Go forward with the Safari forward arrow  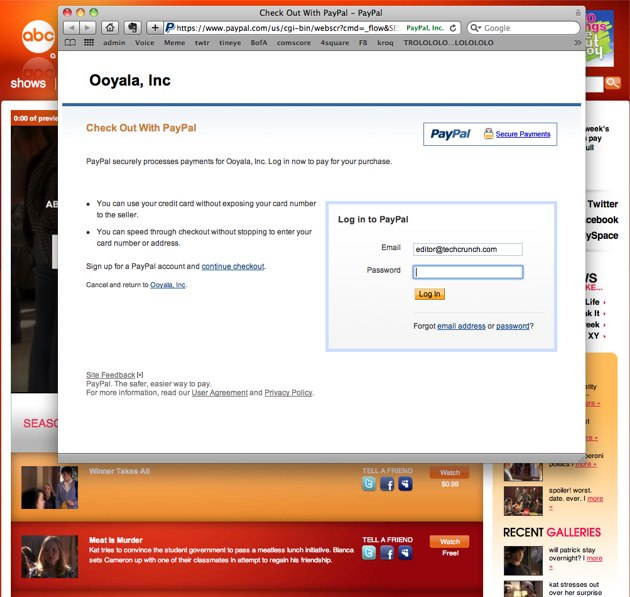tap(88, 28)
